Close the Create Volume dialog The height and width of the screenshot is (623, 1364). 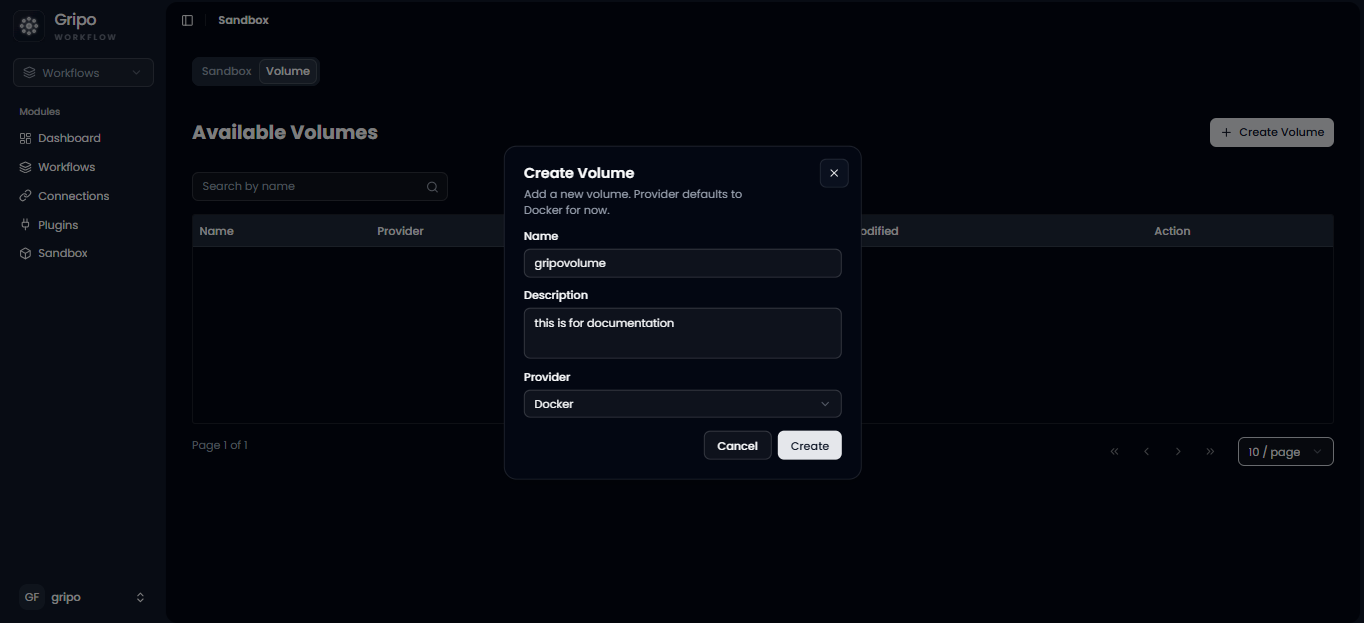(x=834, y=173)
